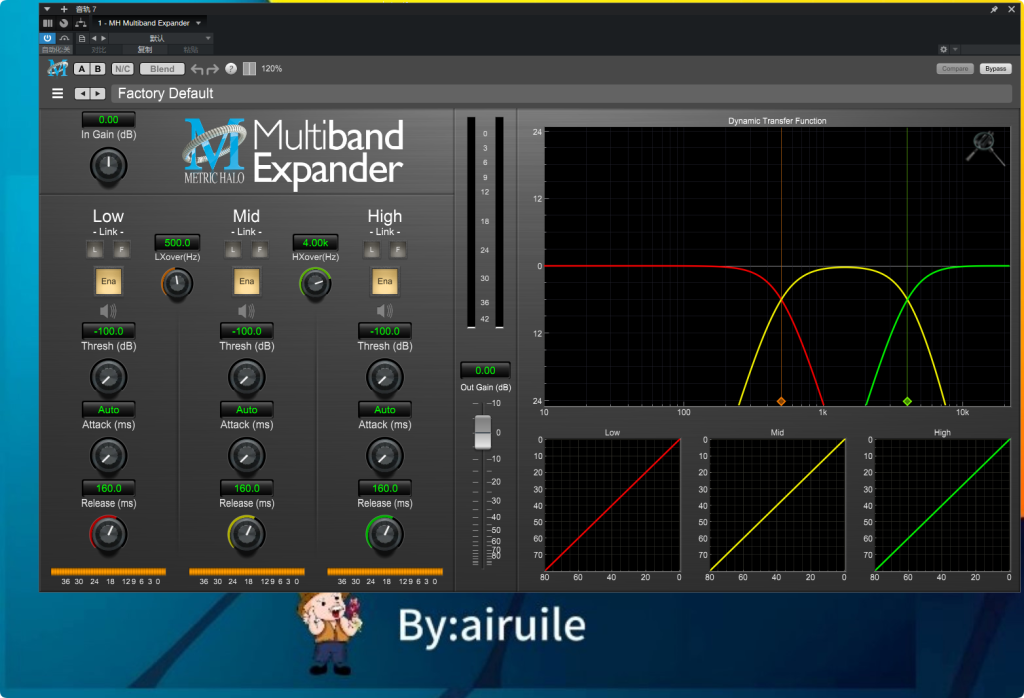Click the analyzer icon in transfer graph corner

(986, 148)
